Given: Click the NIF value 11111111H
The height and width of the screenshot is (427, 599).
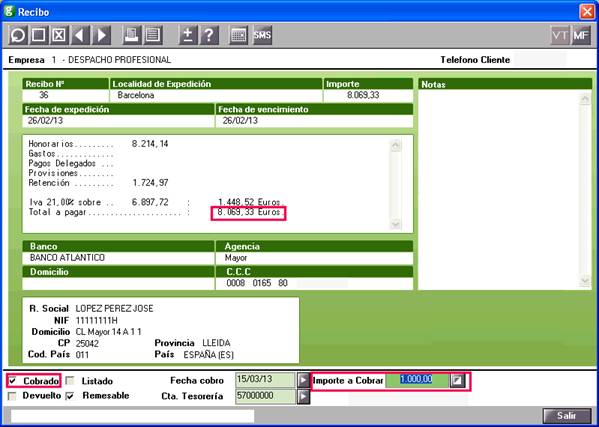Looking at the screenshot, I should 97,320.
